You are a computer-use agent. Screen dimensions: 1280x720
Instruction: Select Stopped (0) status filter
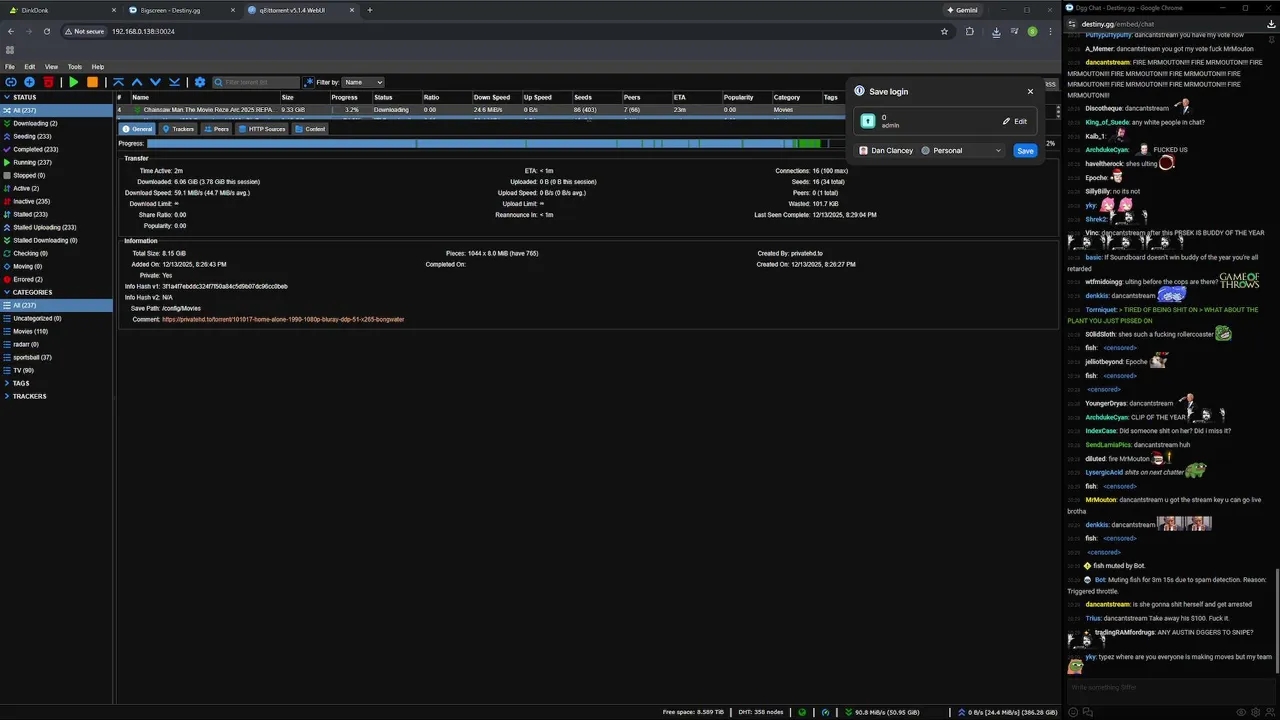[x=56, y=175]
